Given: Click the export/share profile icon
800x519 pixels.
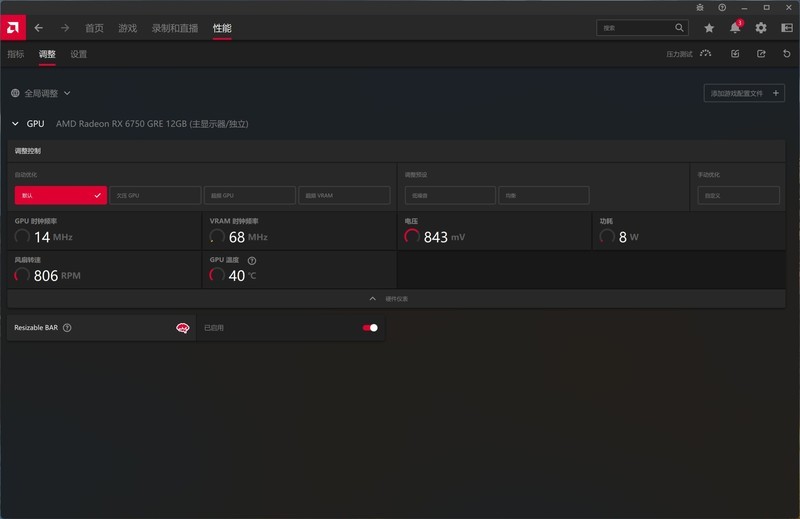Looking at the screenshot, I should (761, 54).
